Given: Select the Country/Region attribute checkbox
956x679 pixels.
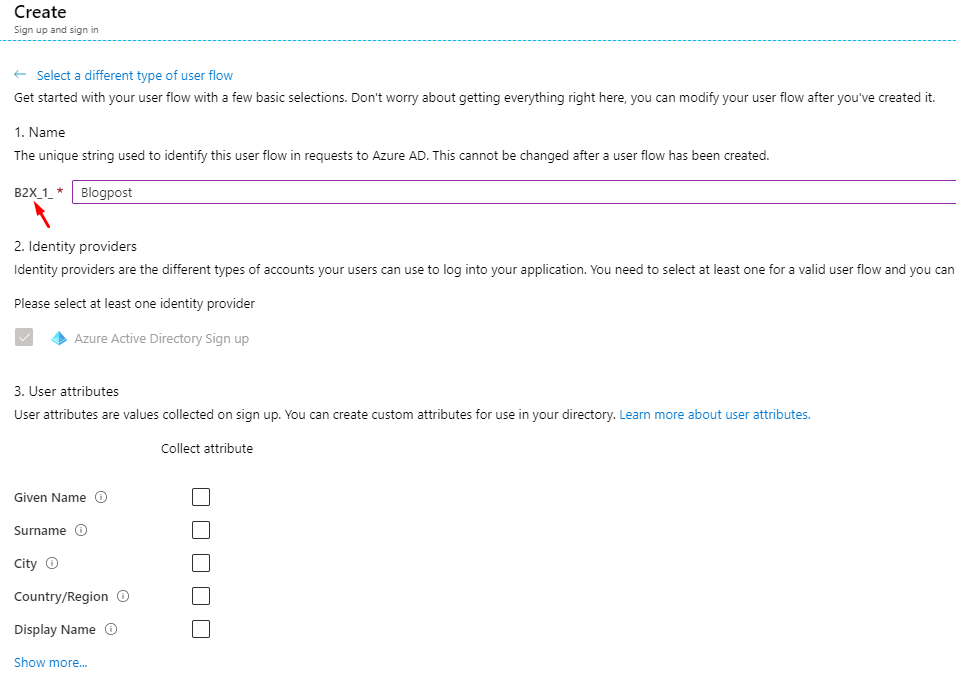Looking at the screenshot, I should (x=201, y=597).
